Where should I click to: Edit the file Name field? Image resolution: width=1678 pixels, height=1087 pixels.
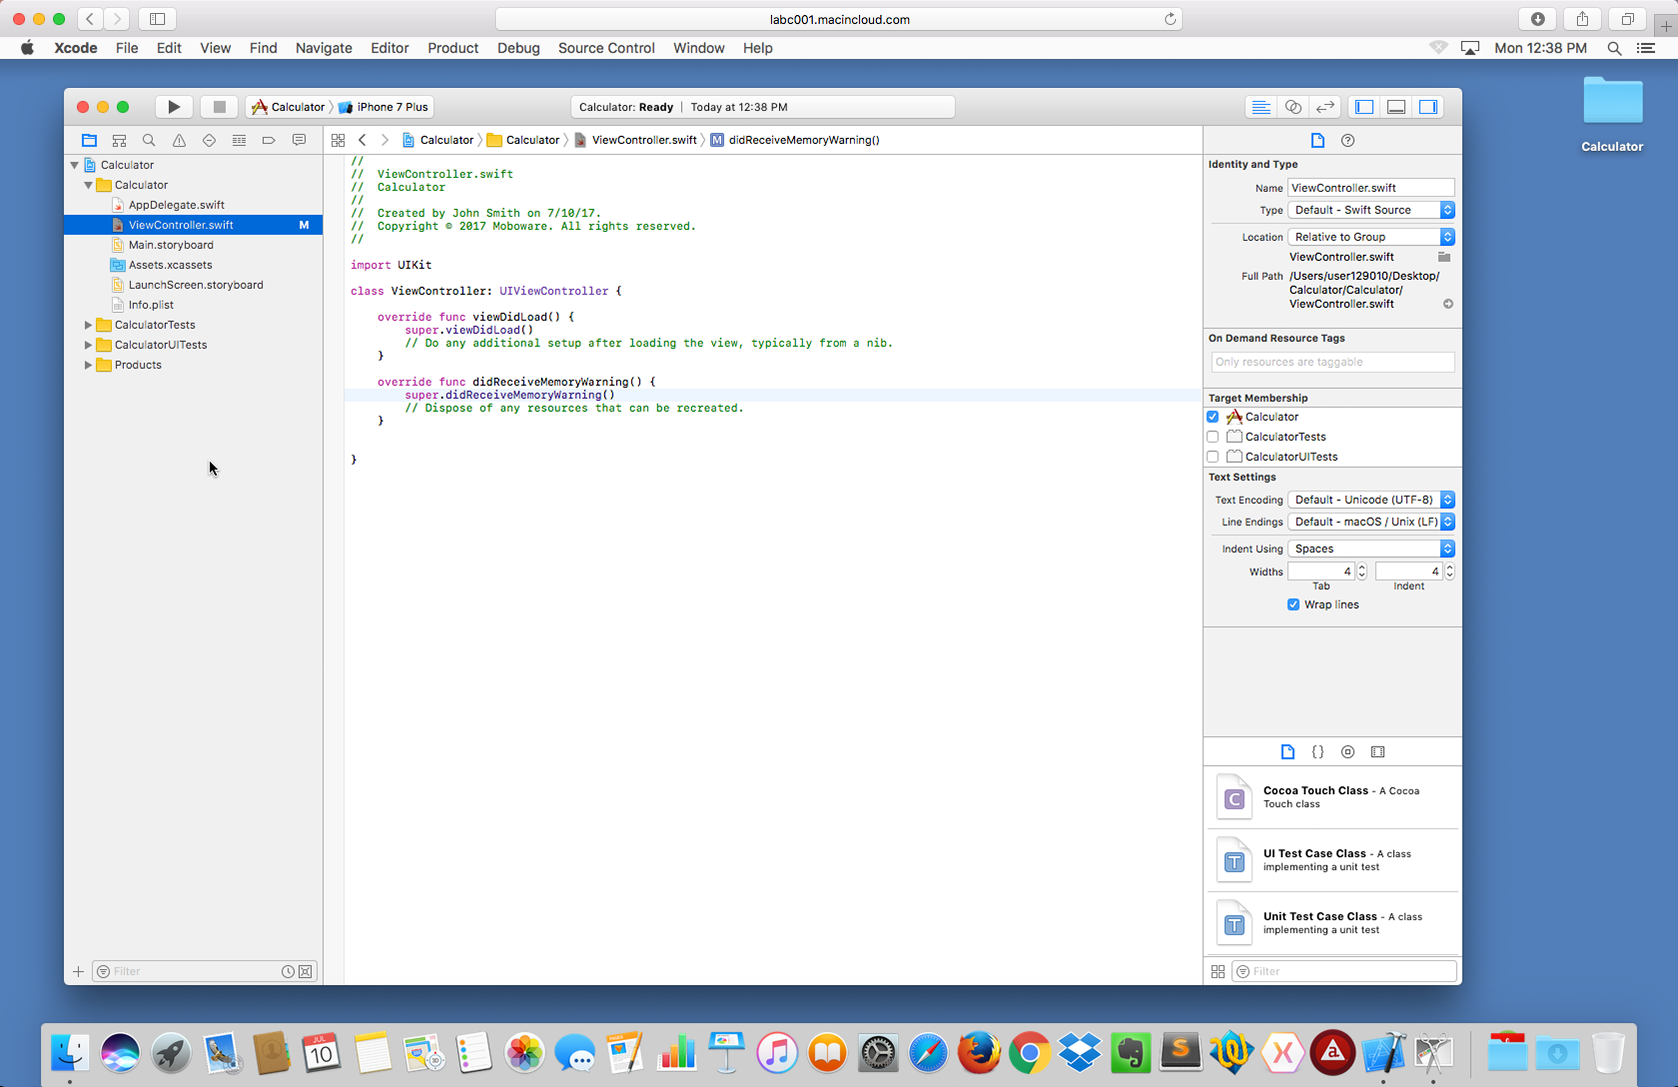point(1371,188)
